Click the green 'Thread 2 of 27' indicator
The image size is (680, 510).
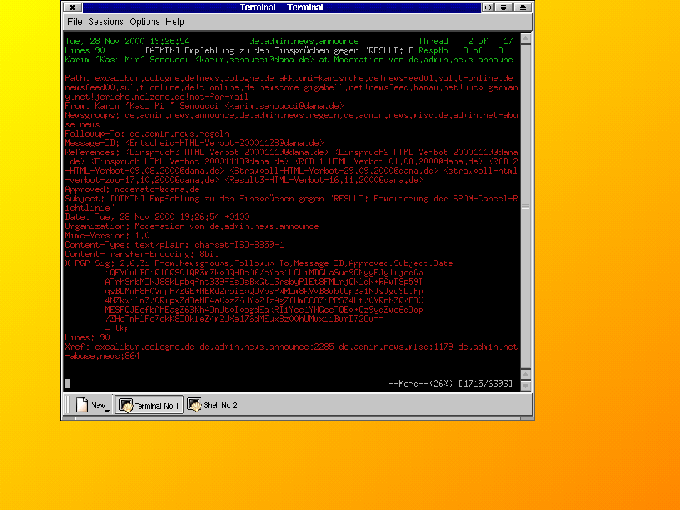(466, 41)
